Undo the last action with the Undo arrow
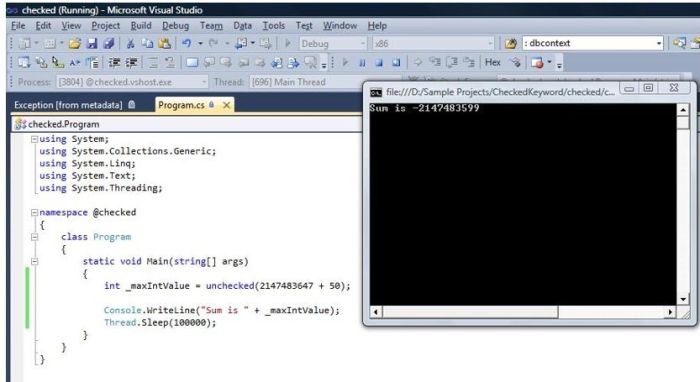Image resolution: width=700 pixels, height=382 pixels. pos(187,43)
